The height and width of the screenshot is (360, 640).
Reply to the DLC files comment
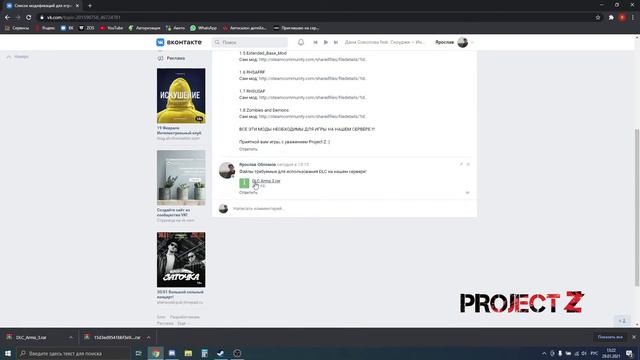pyautogui.click(x=248, y=193)
